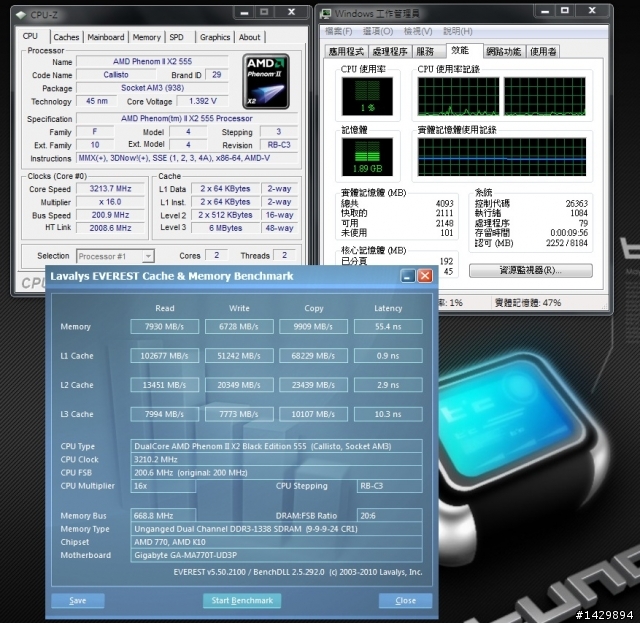Select the CPU tab in CPU-Z
Viewport: 640px width, 623px height.
(30, 36)
